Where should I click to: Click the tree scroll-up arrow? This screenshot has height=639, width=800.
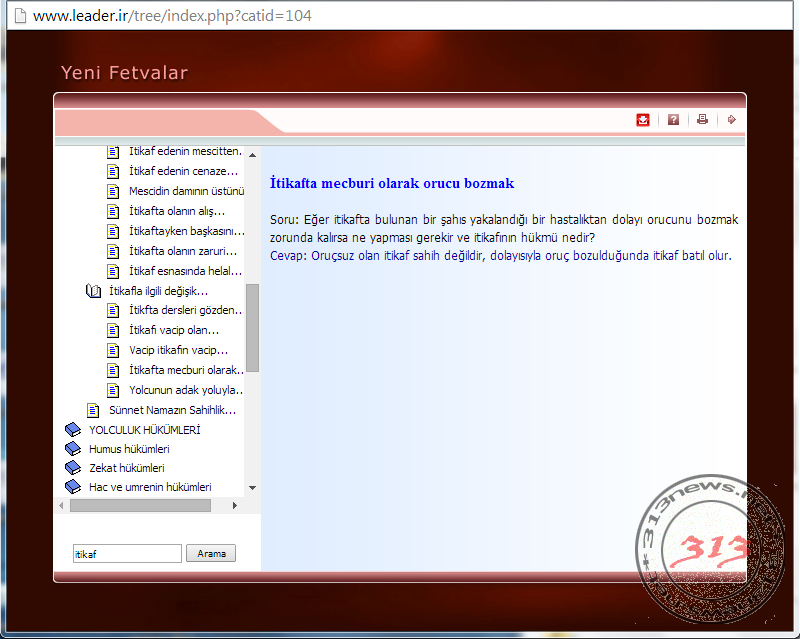252,155
